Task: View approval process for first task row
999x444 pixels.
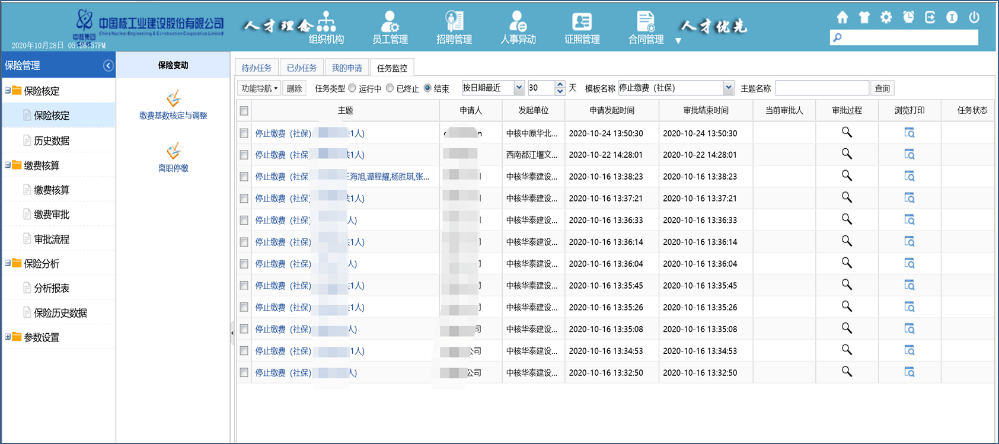Action: coord(845,132)
